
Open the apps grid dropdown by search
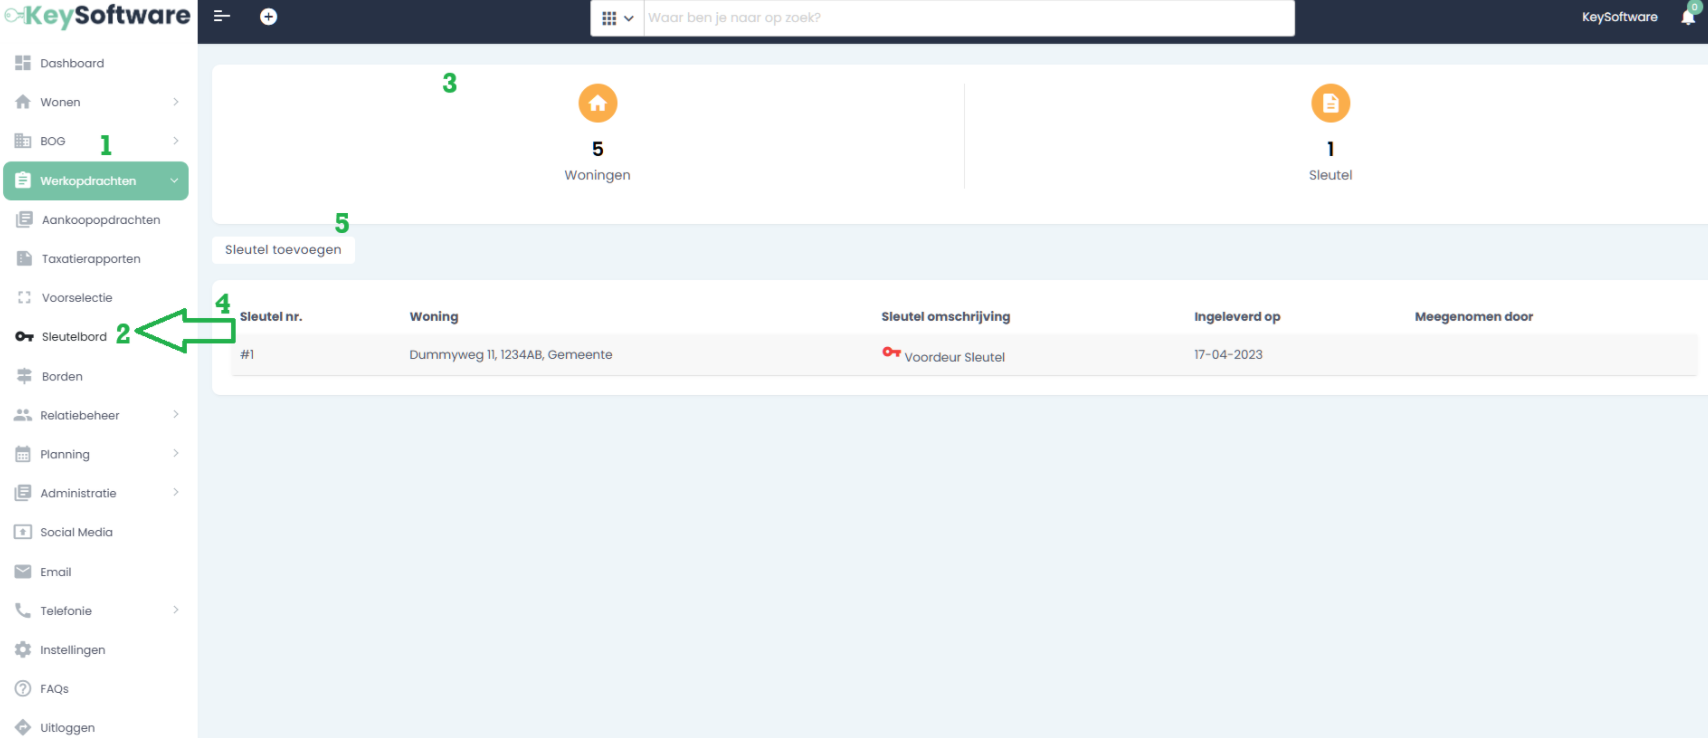(x=617, y=18)
